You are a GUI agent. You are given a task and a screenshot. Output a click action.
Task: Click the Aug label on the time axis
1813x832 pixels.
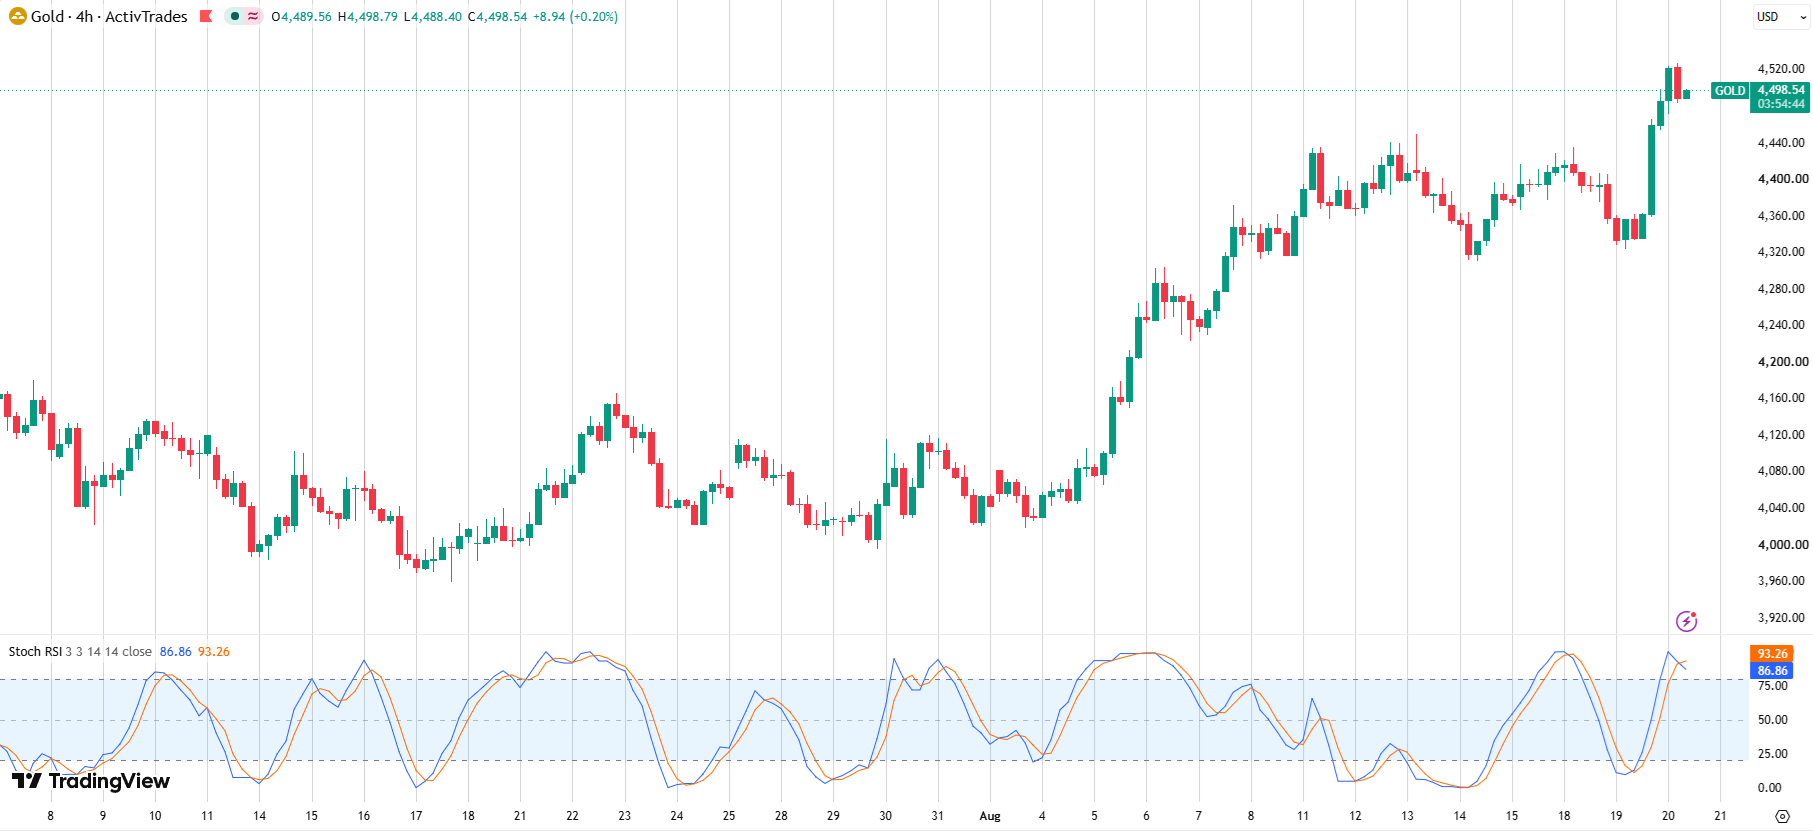[x=990, y=816]
